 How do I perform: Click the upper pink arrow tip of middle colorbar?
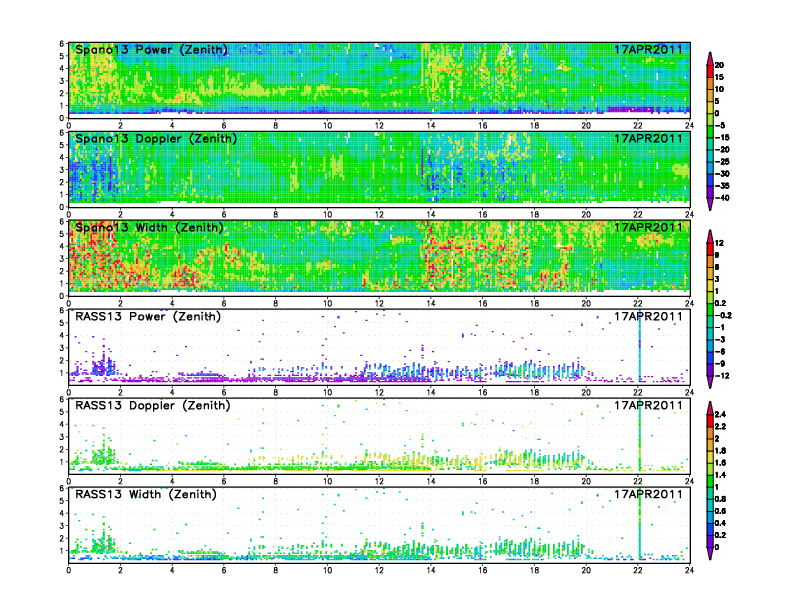coord(710,236)
